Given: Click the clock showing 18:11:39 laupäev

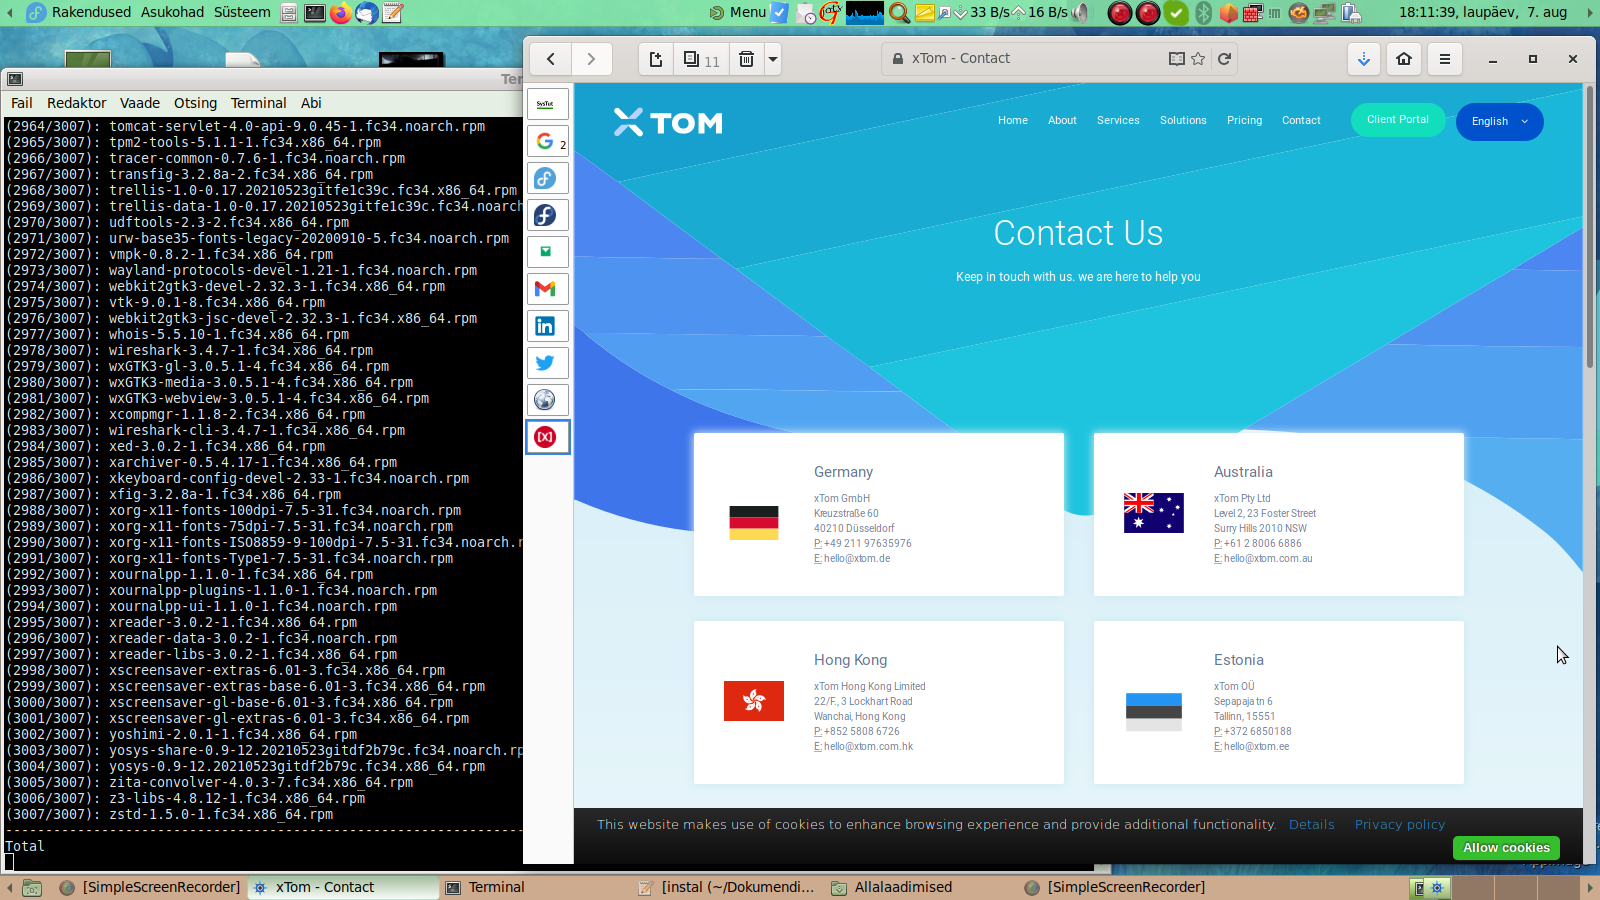Looking at the screenshot, I should (x=1483, y=12).
